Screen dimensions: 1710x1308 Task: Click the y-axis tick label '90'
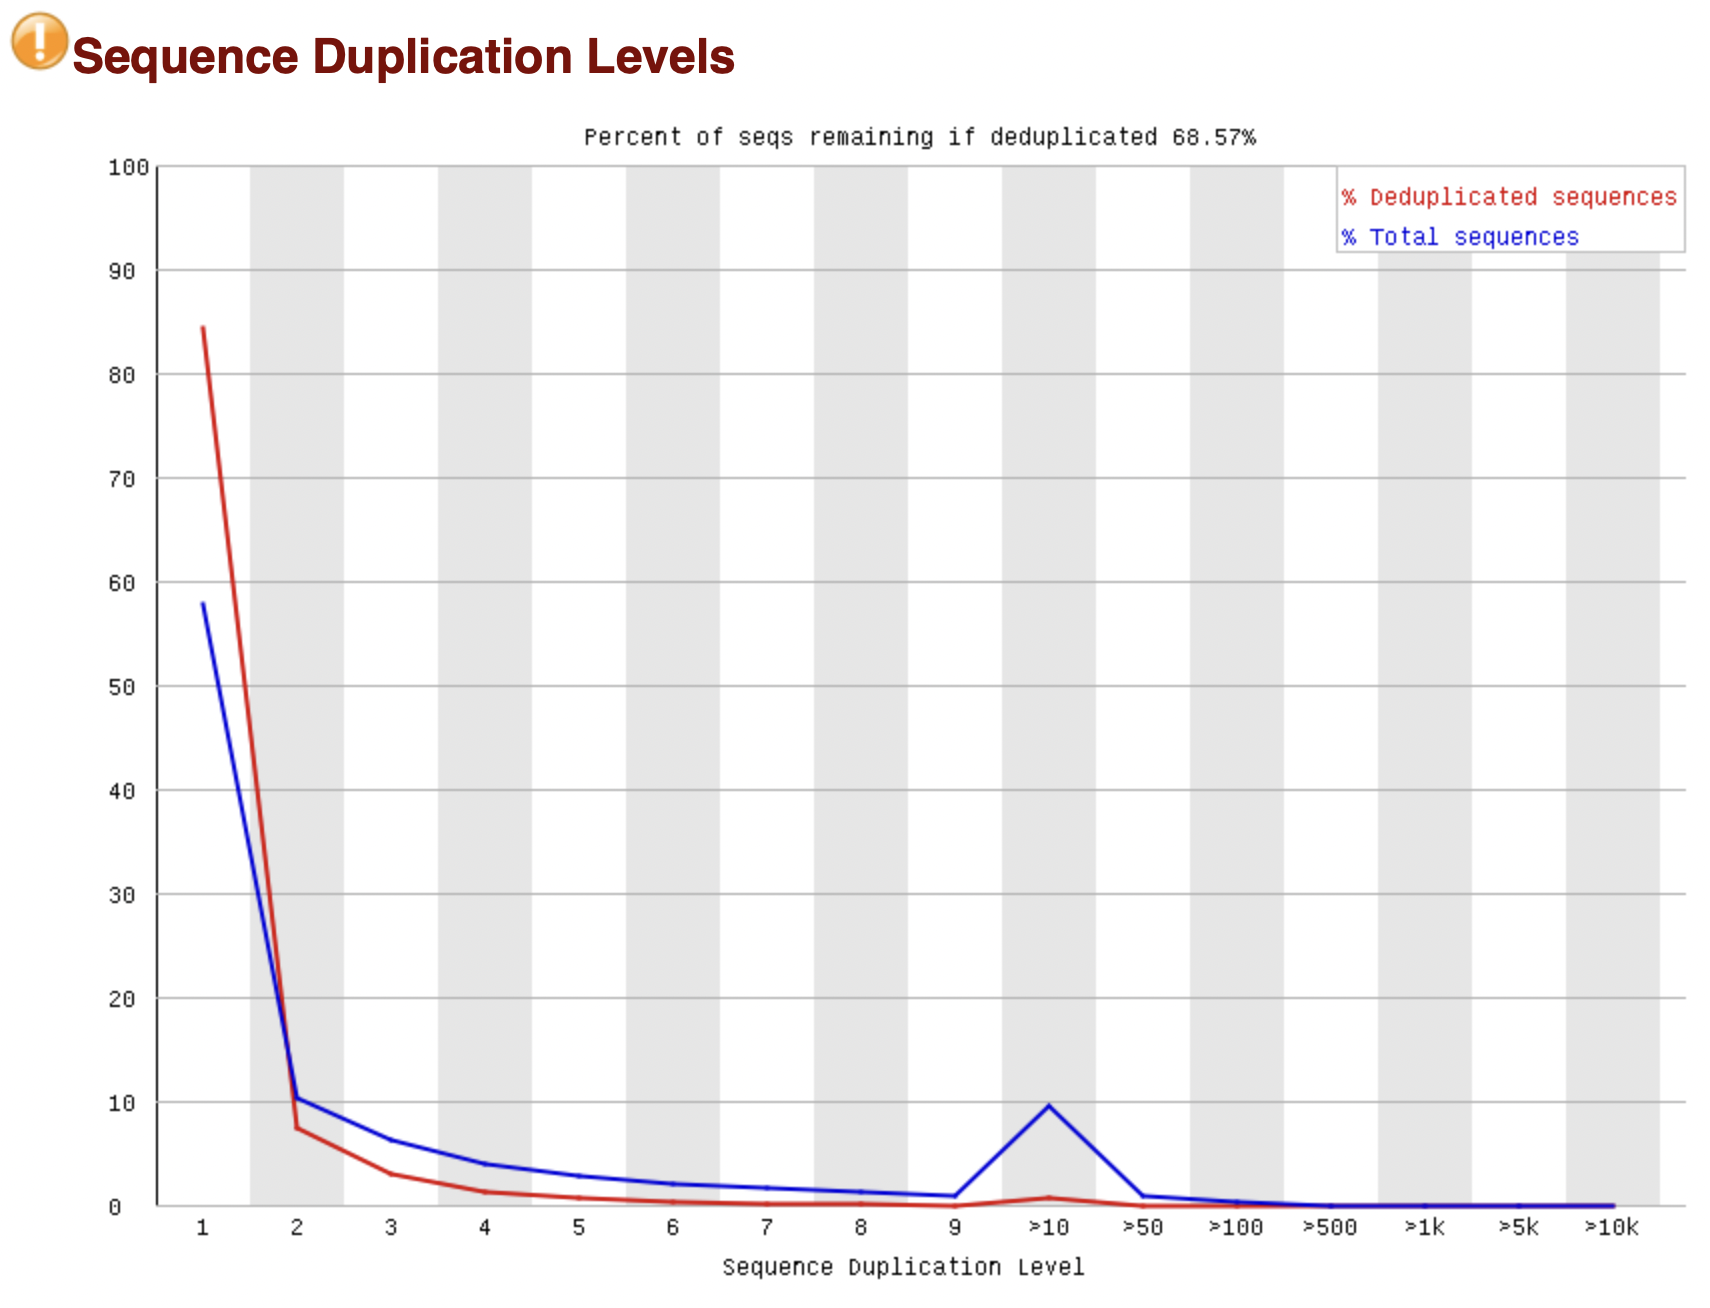coord(122,271)
